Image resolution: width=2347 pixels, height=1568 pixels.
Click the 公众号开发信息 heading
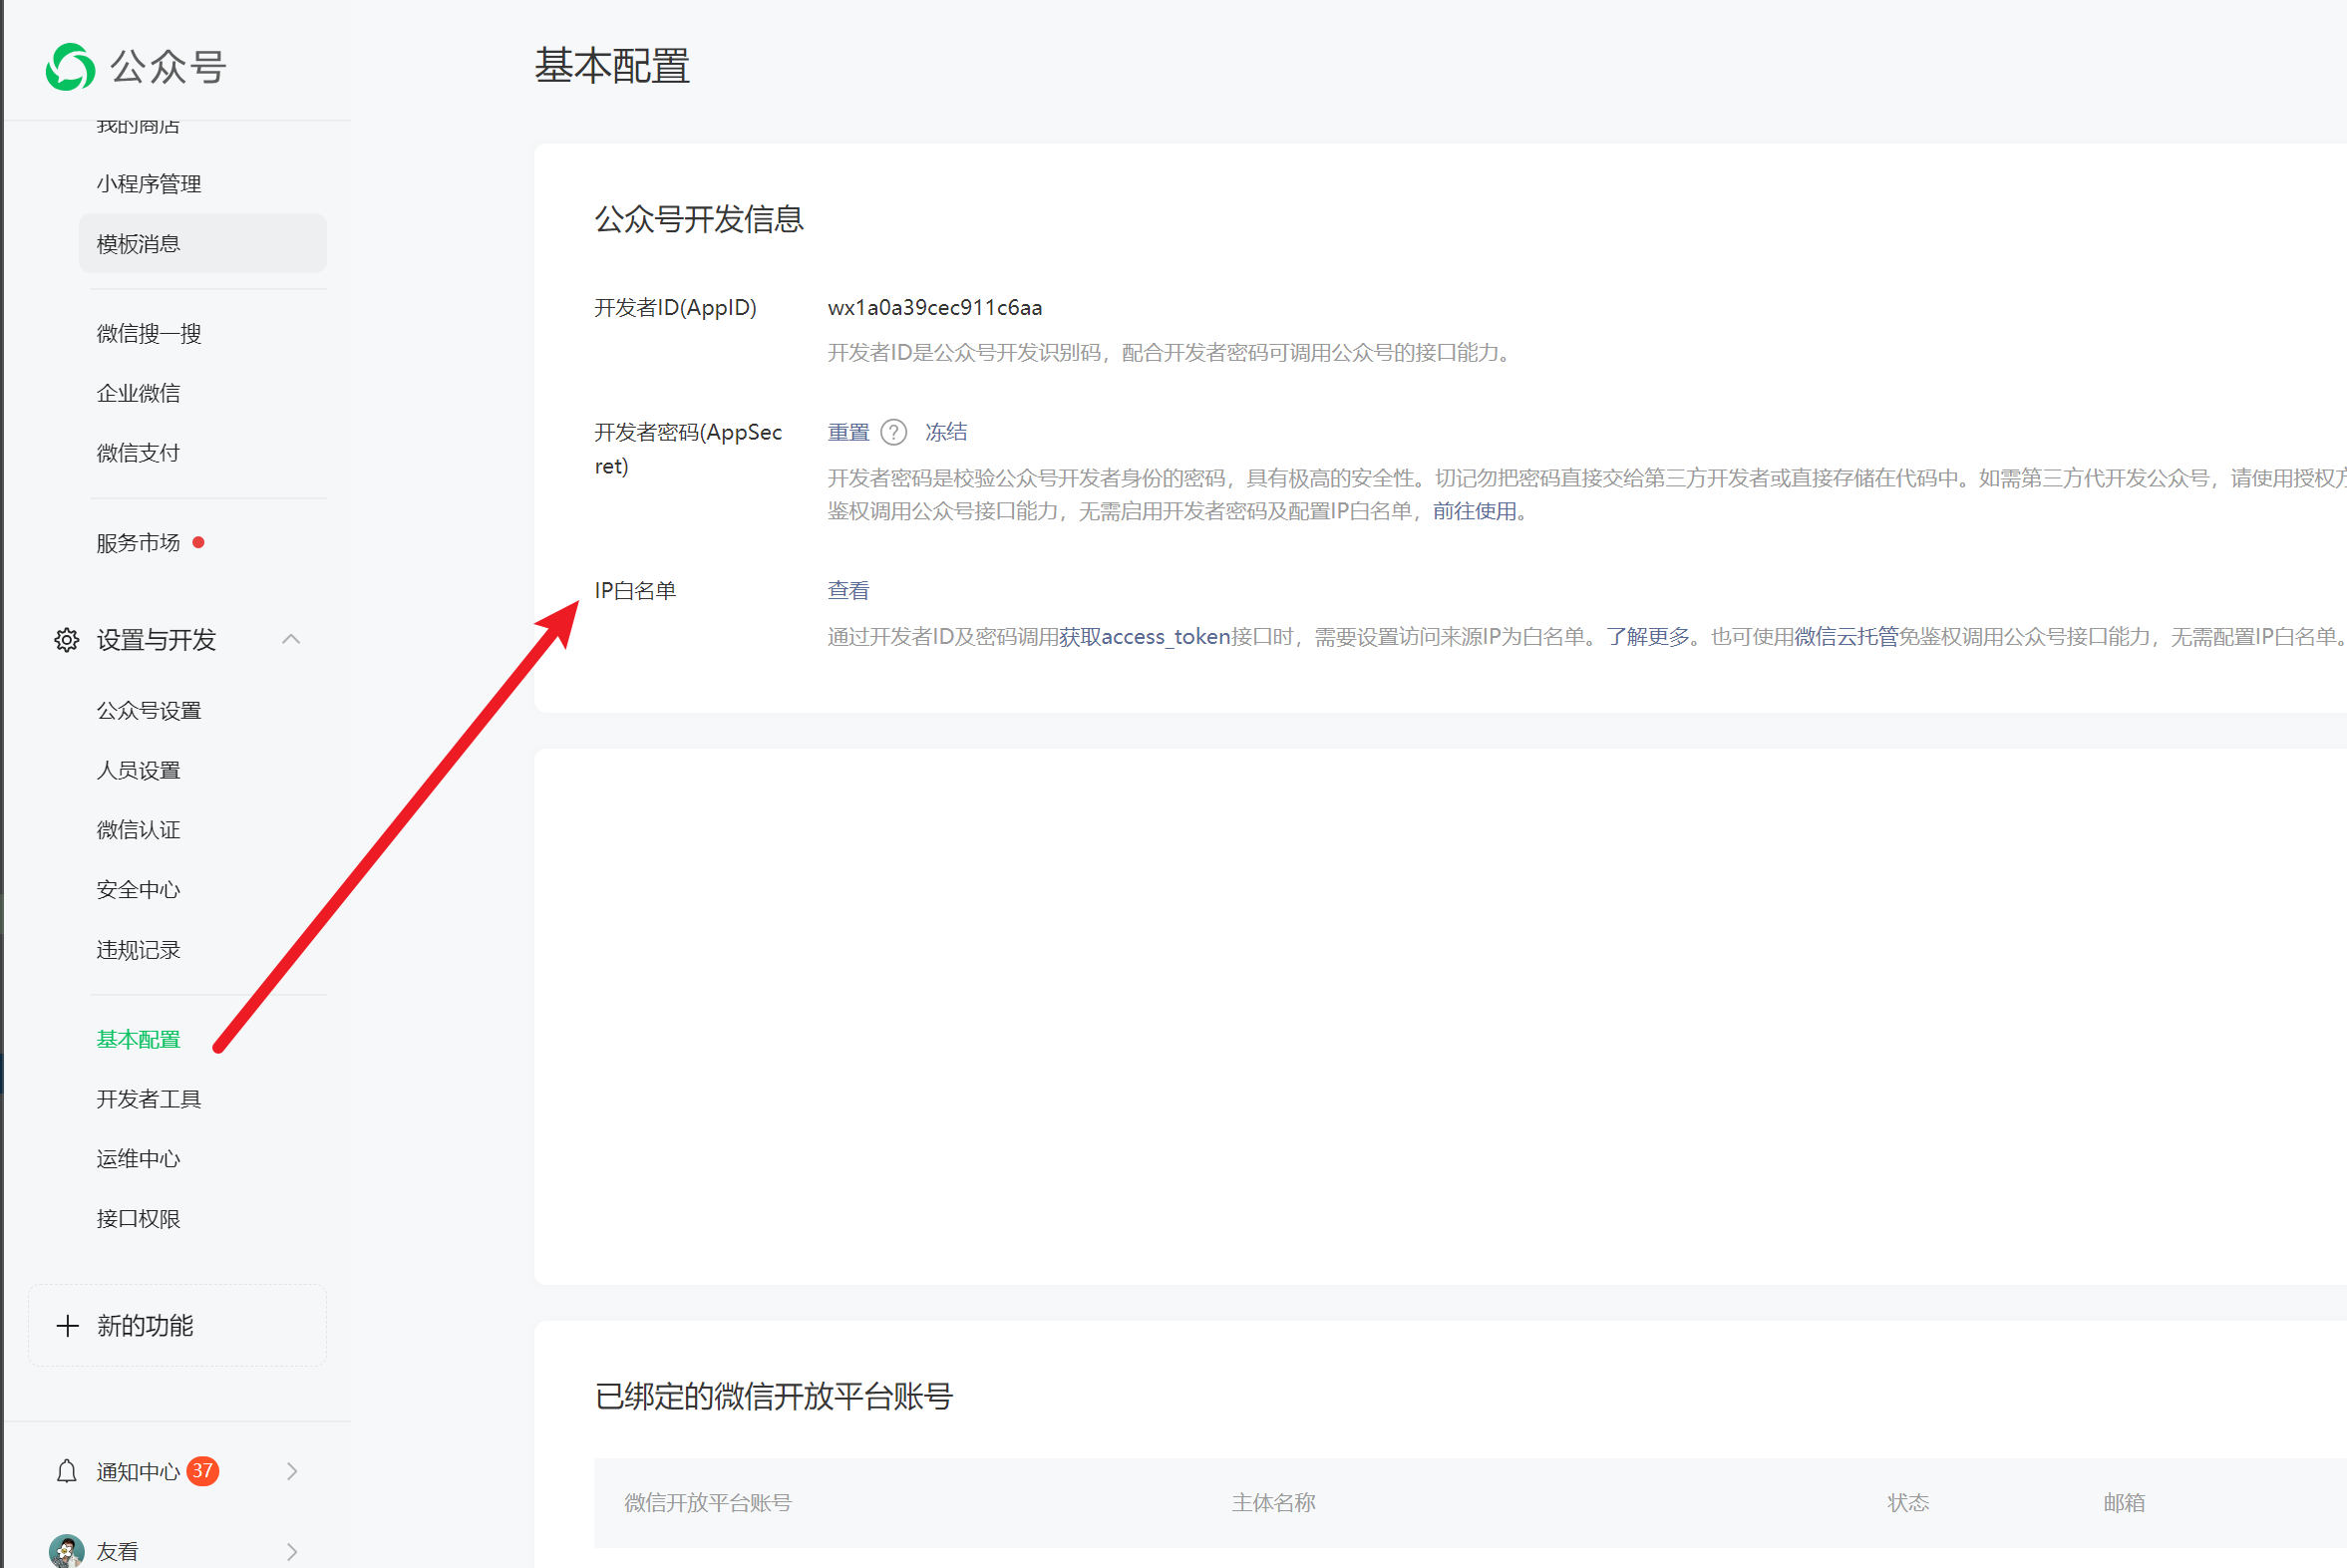coord(699,219)
